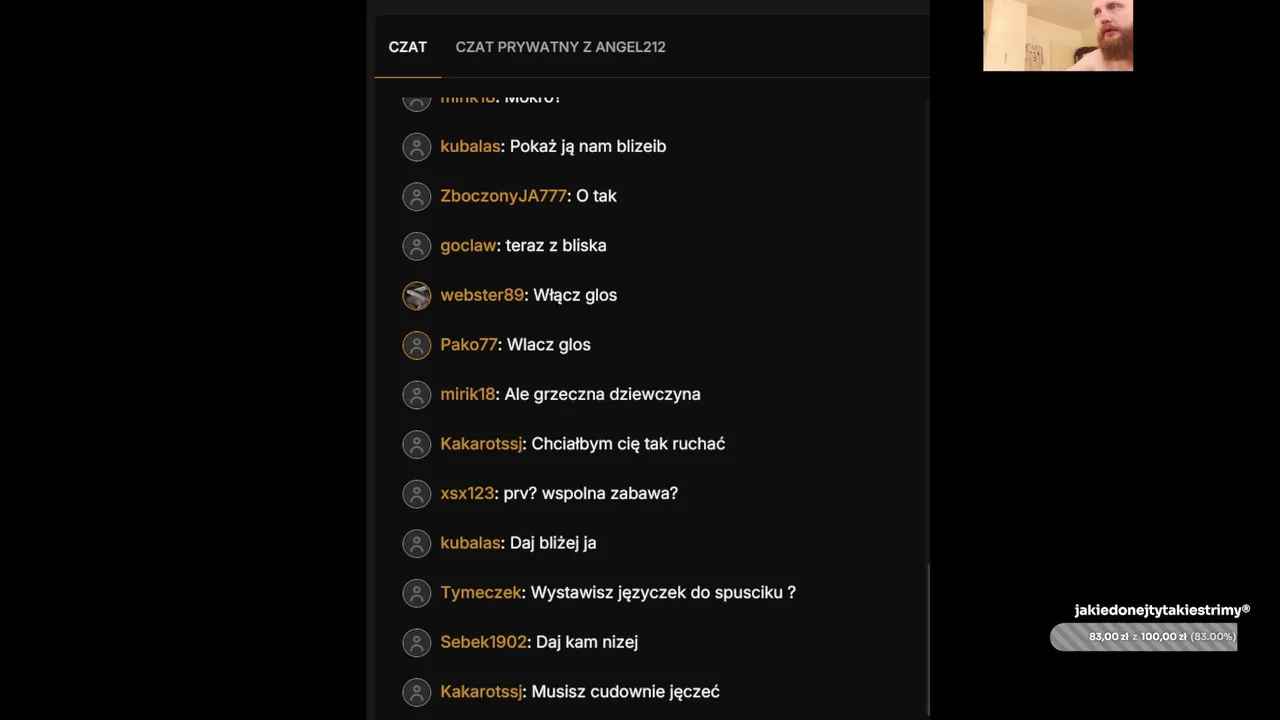Click kubalas avatar beside 'Pokaż ją nam' message
The height and width of the screenshot is (720, 1280).
[416, 147]
